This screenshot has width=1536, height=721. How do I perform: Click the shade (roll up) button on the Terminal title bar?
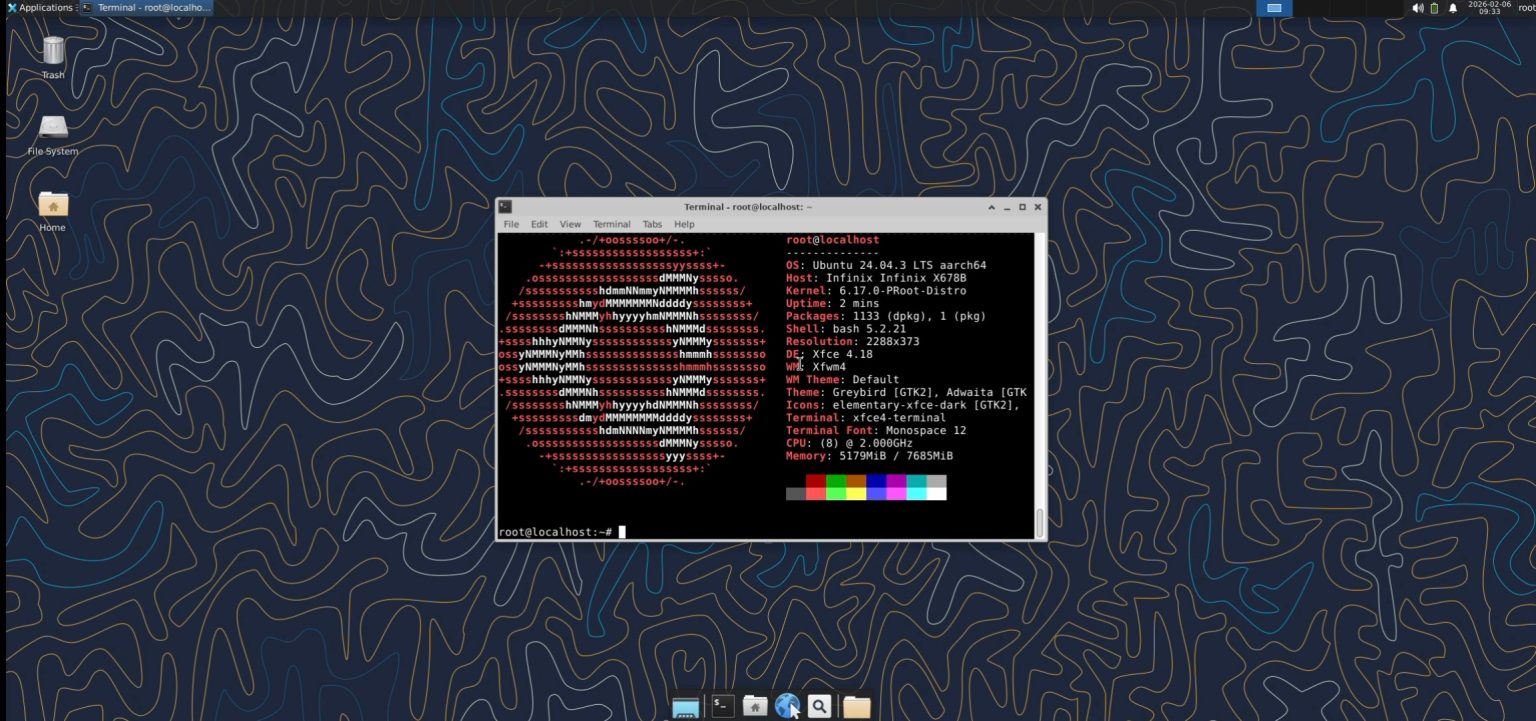(992, 207)
